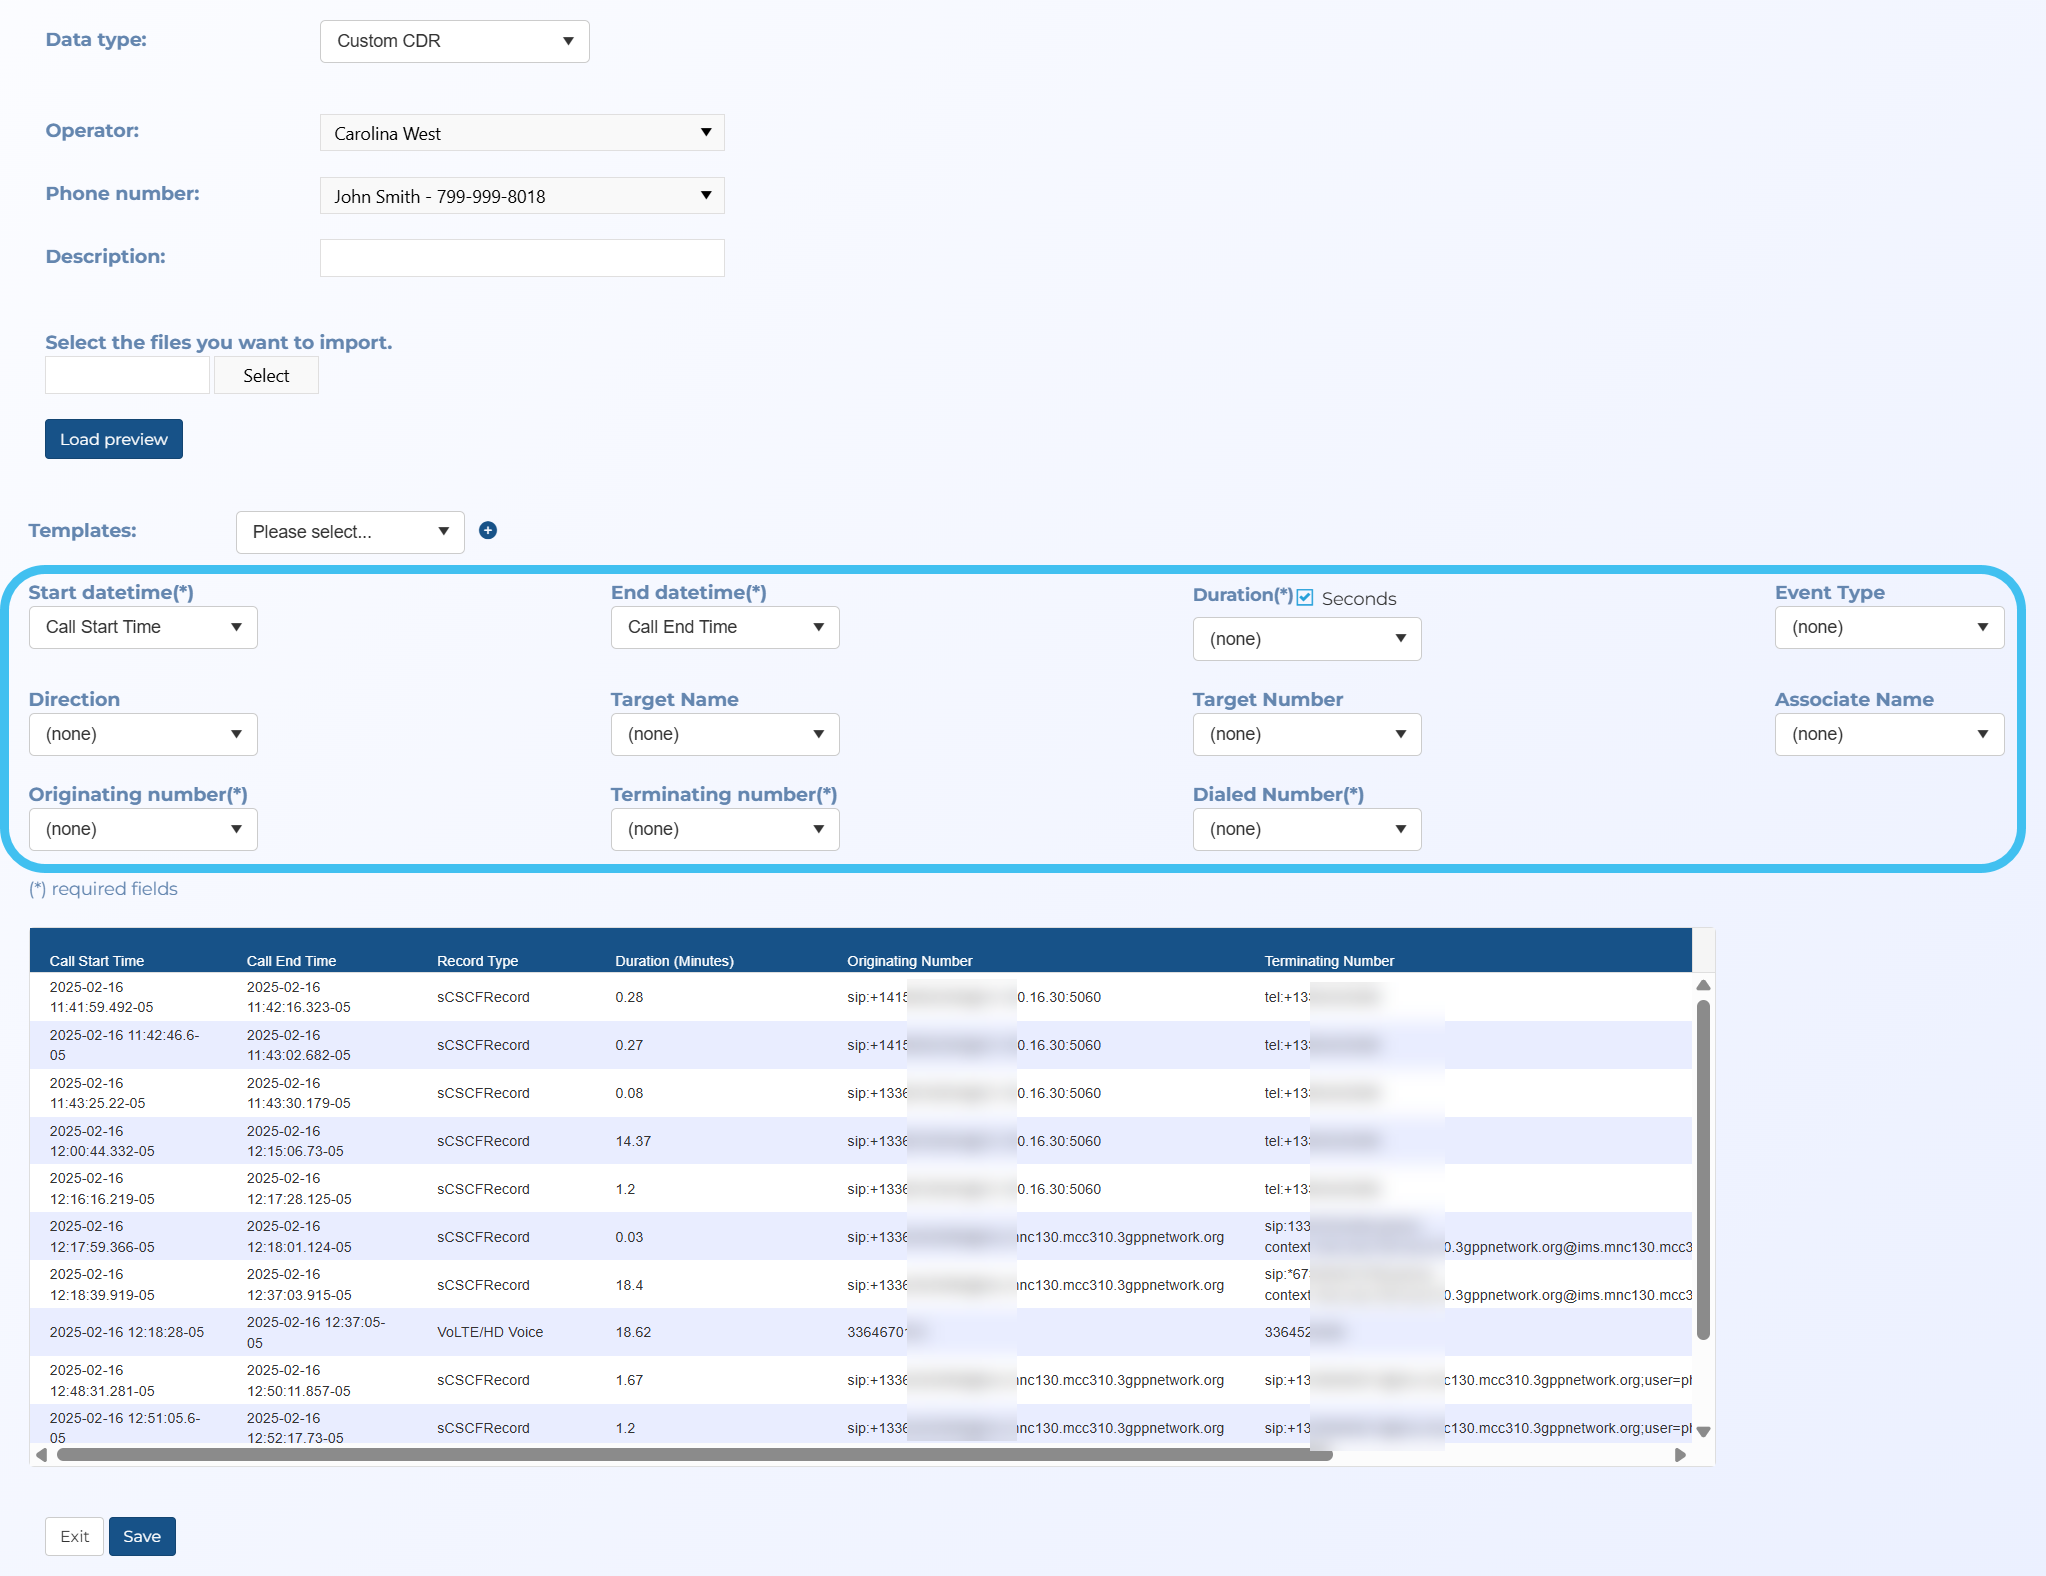
Task: Open the Event Type dropdown
Action: click(1888, 627)
